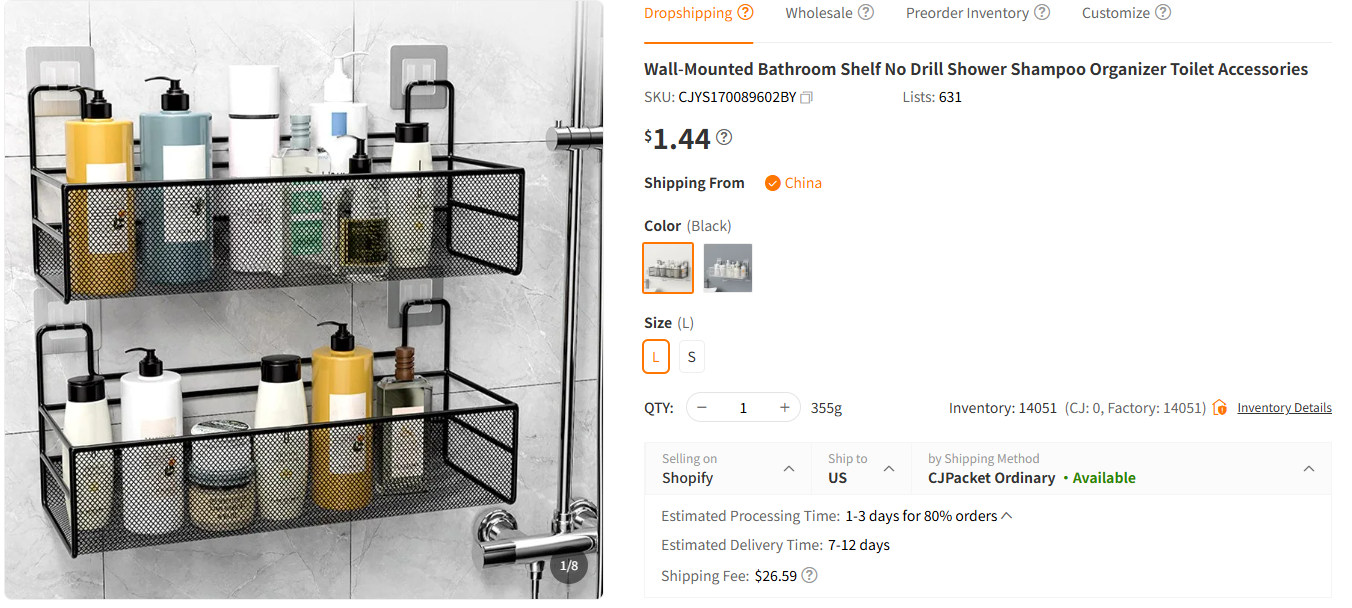1352x608 pixels.
Task: Open the price explanation help icon
Action: (721, 136)
